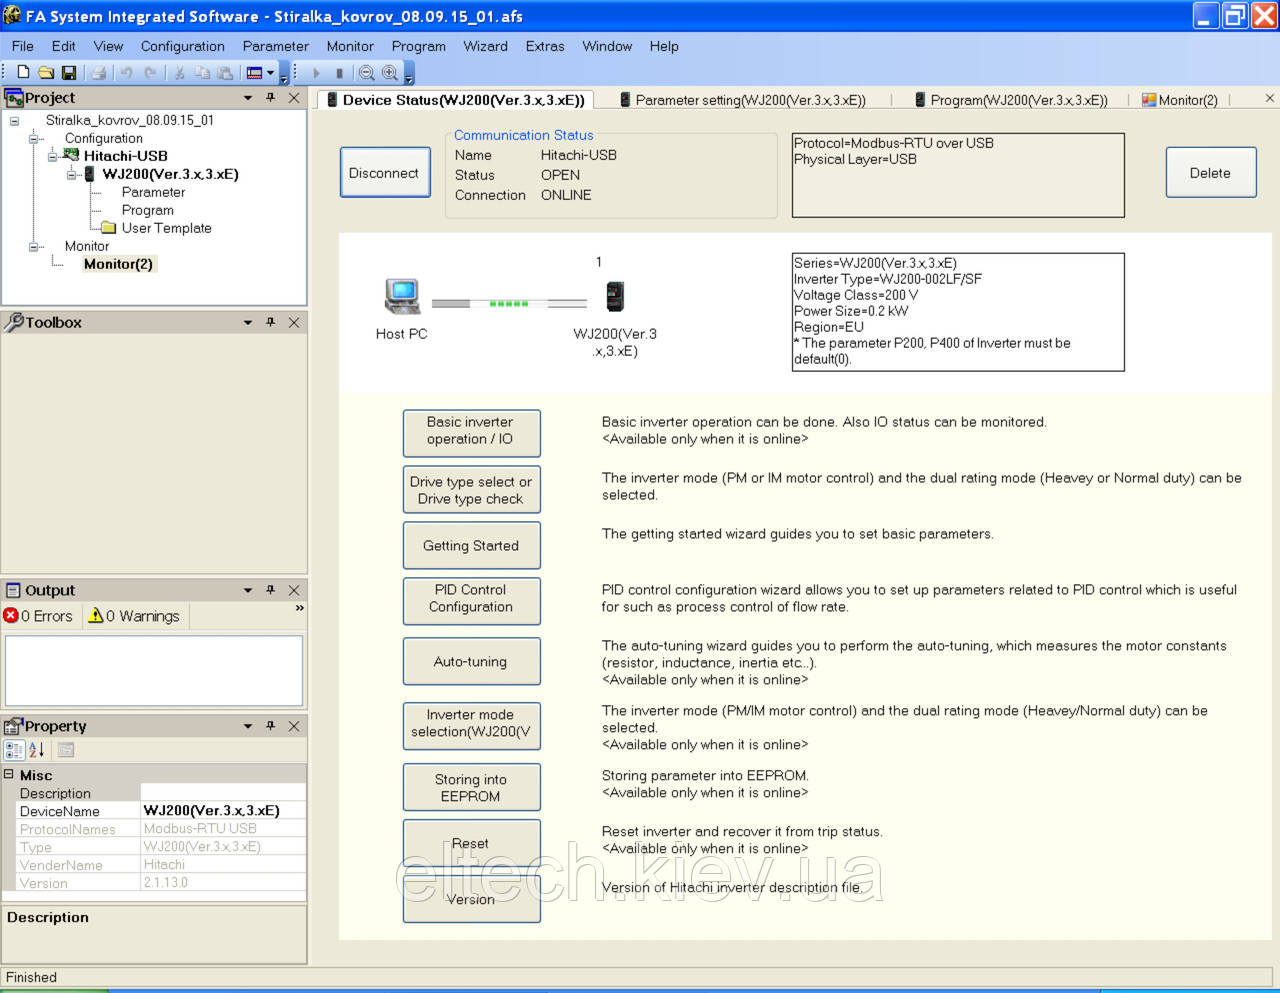Image resolution: width=1280 pixels, height=993 pixels.
Task: Click the Description property value field
Action: [x=222, y=793]
